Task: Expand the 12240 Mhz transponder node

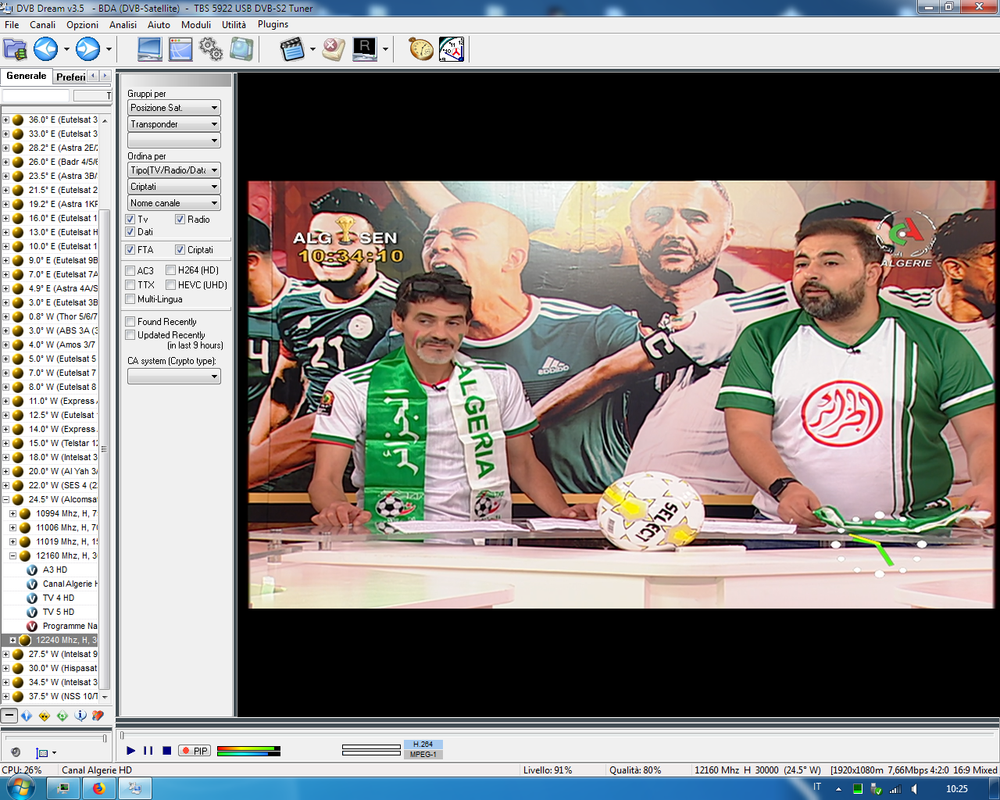Action: coord(13,640)
